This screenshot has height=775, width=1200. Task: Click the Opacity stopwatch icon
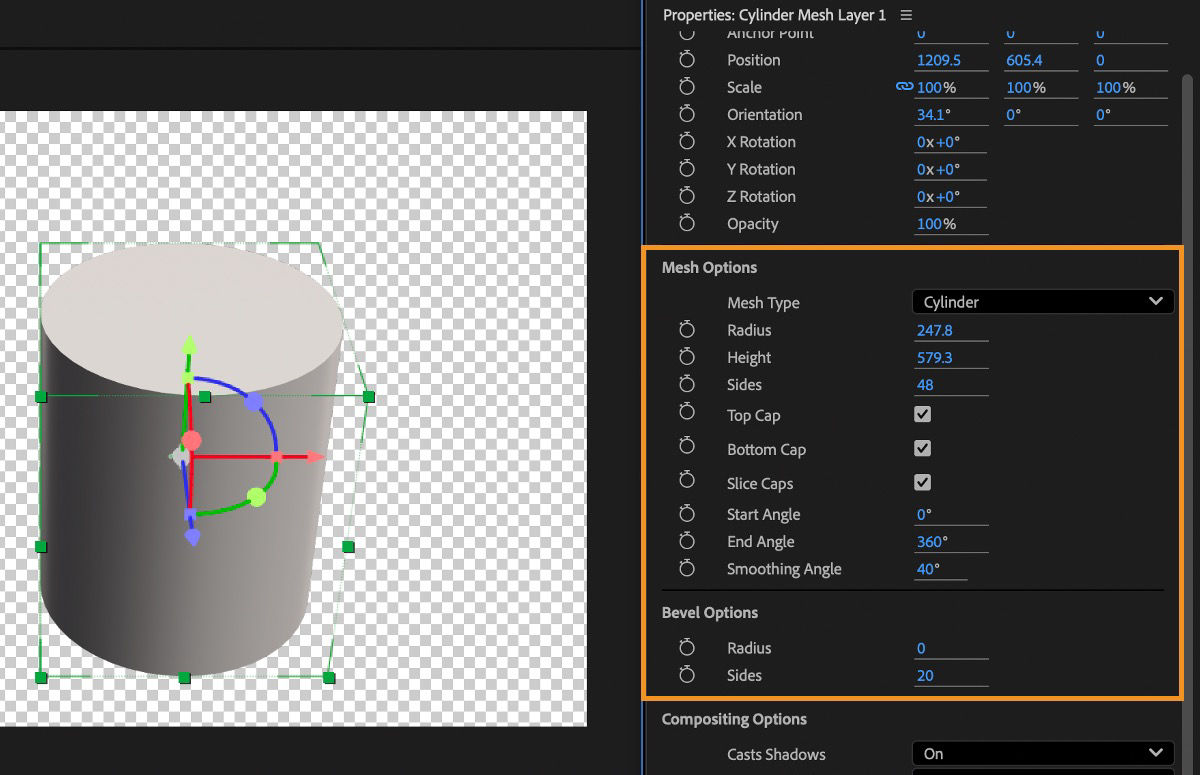(686, 224)
